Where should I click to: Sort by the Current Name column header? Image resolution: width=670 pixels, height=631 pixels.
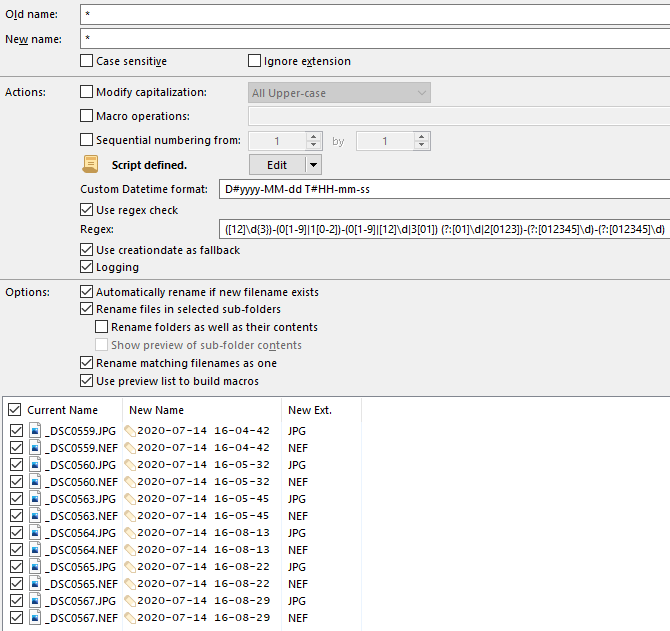(62, 410)
